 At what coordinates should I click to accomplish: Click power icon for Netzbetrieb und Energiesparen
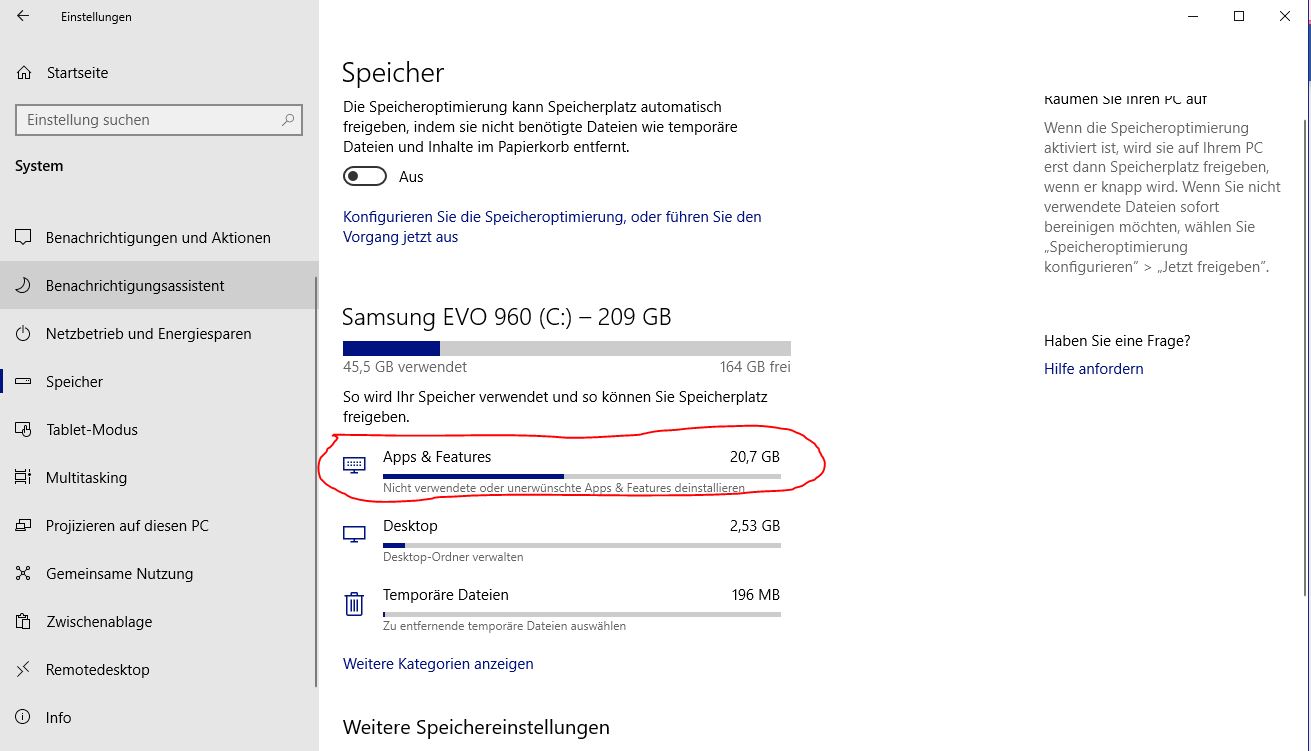[x=24, y=334]
